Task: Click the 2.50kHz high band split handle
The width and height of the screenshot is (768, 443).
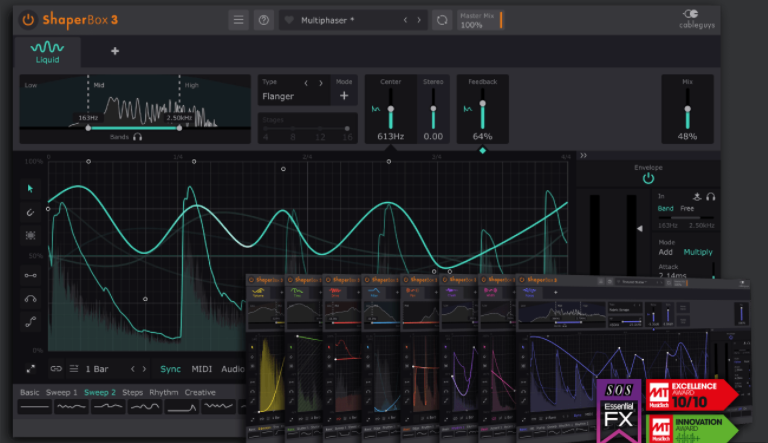Action: coord(179,128)
